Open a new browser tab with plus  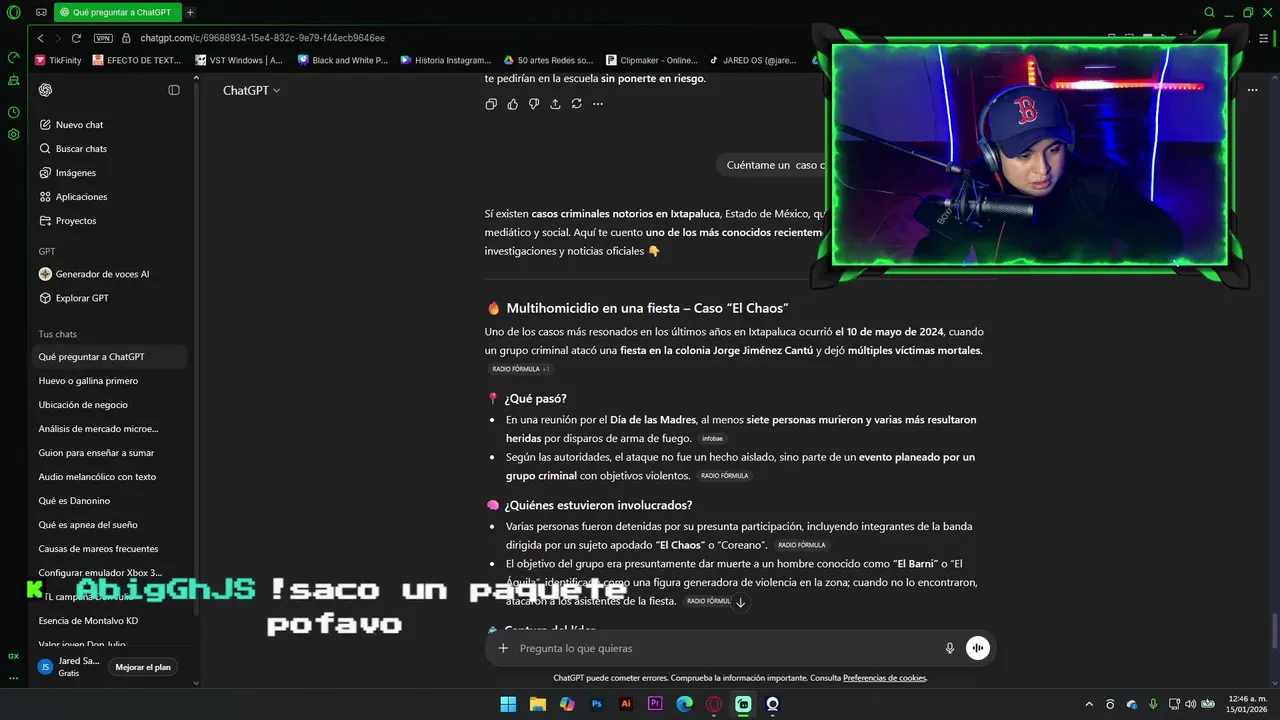point(190,13)
